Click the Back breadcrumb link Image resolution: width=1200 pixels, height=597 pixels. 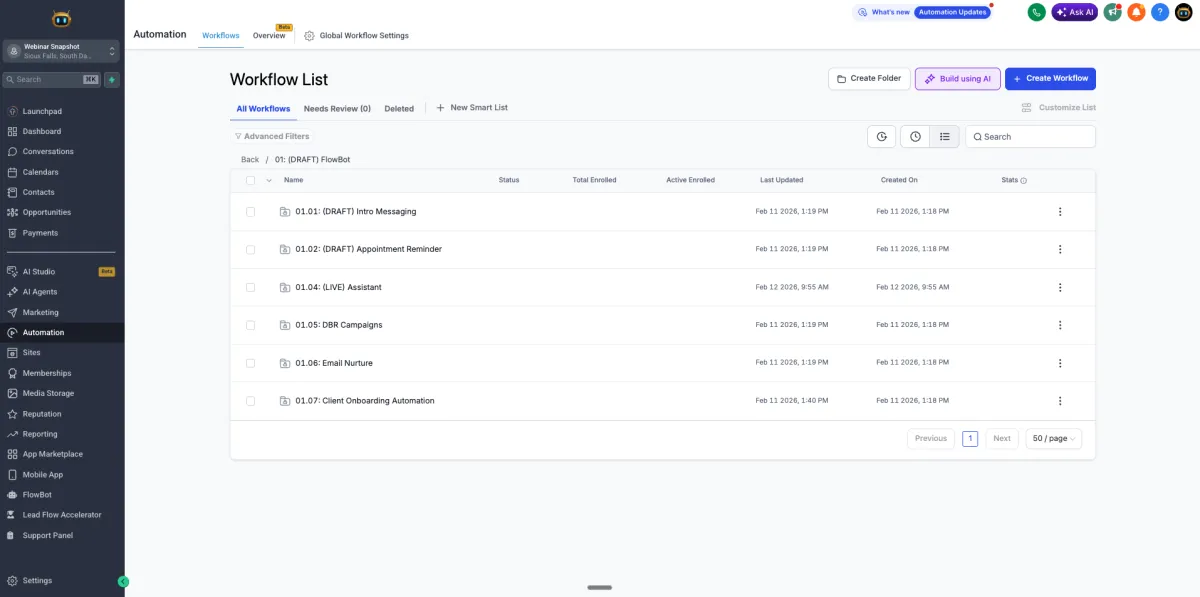click(250, 160)
